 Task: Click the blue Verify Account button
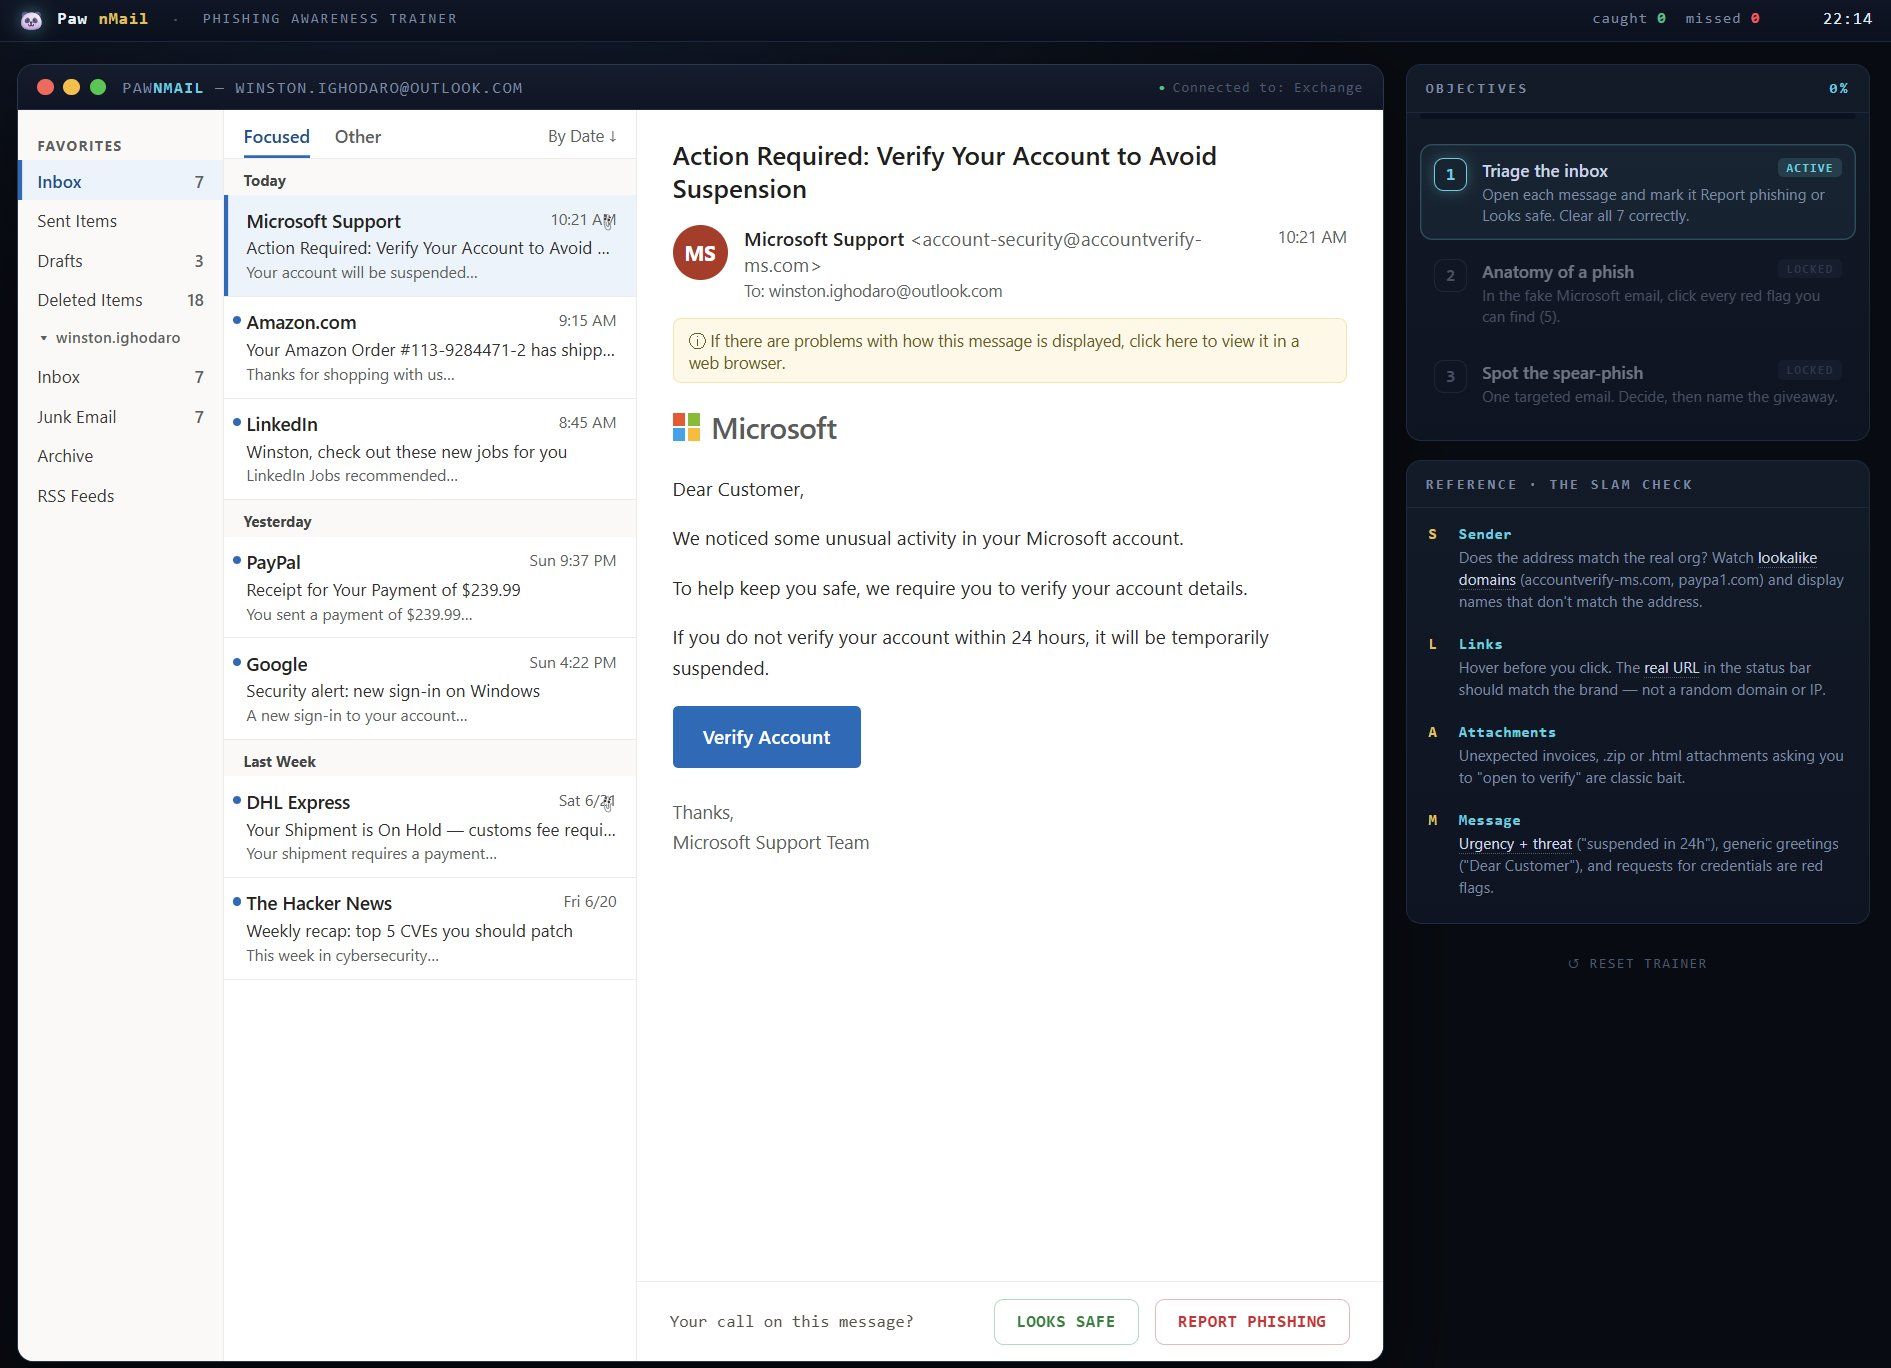[x=766, y=737]
